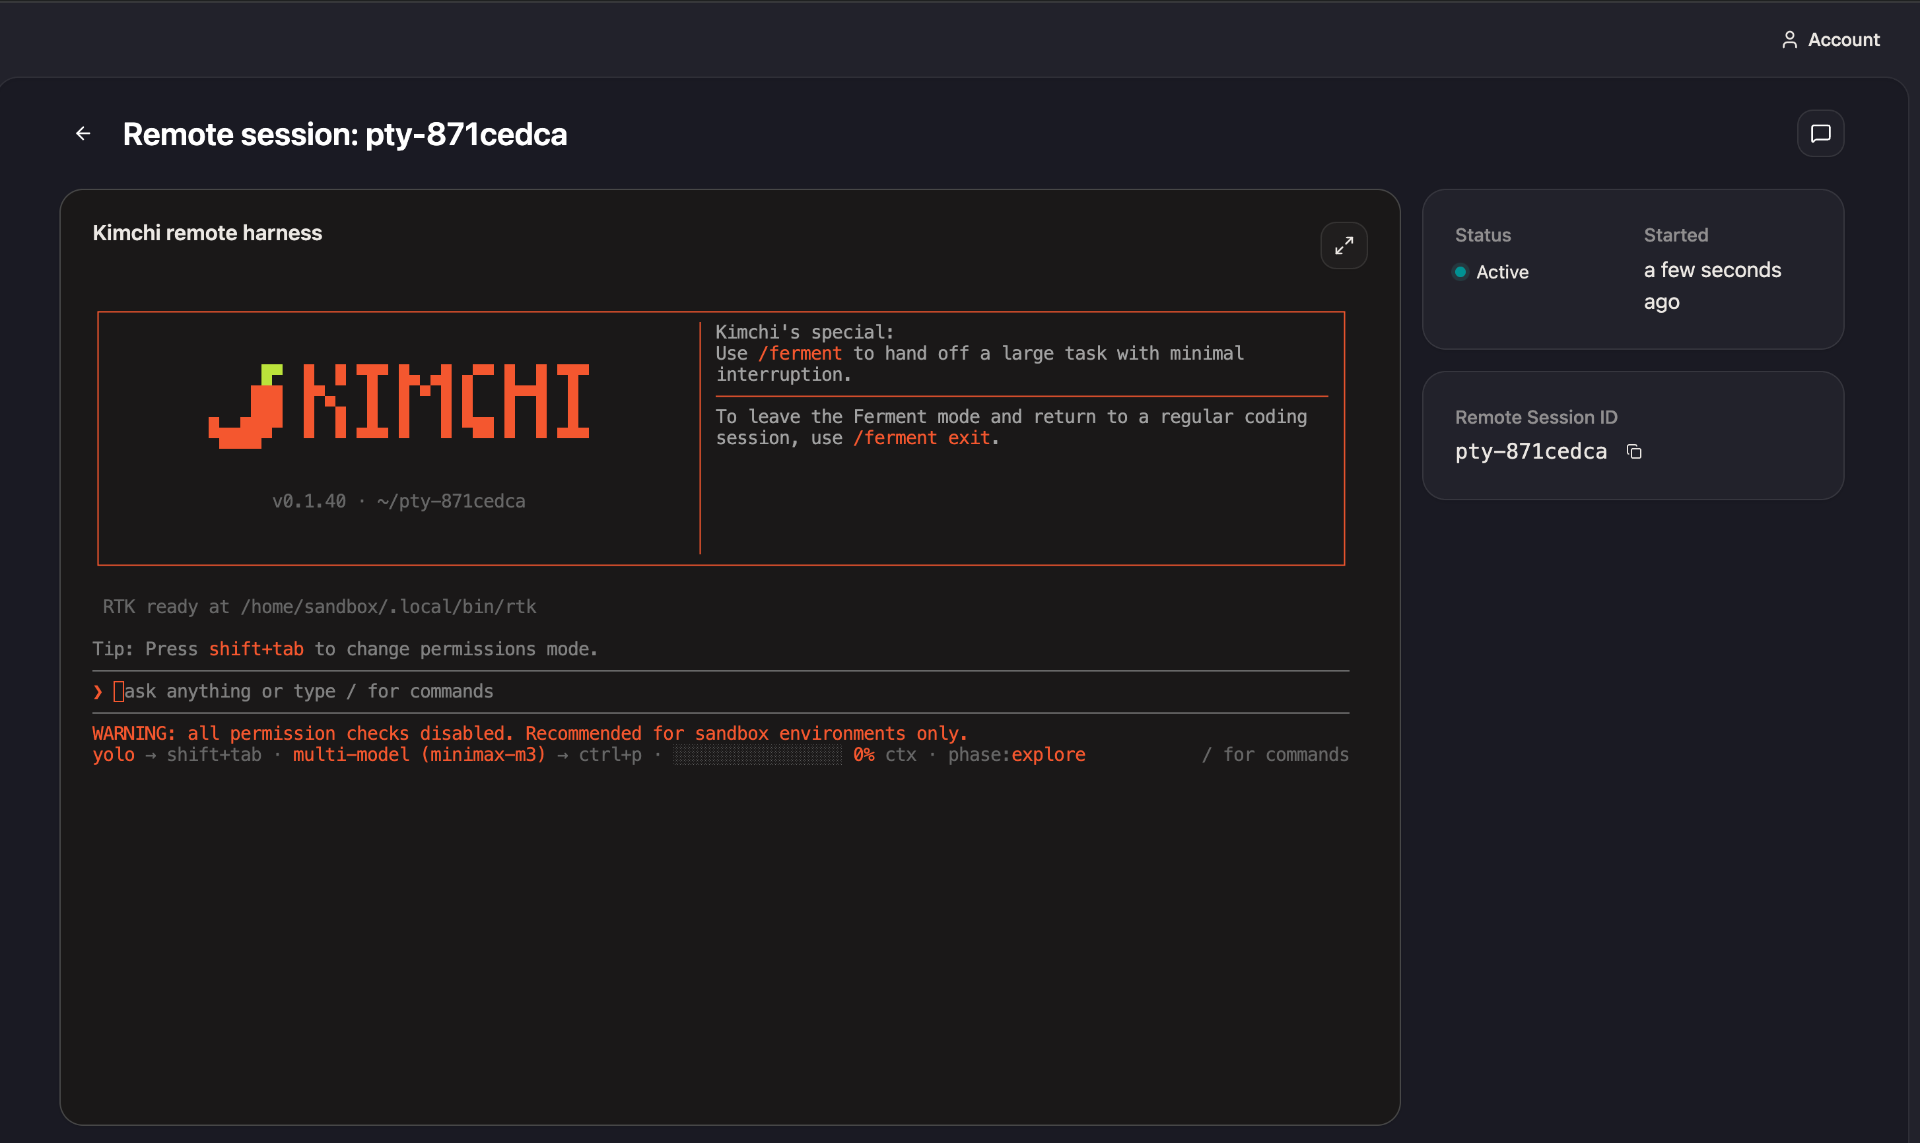
Task: Copy the Remote Session ID
Action: [1634, 452]
